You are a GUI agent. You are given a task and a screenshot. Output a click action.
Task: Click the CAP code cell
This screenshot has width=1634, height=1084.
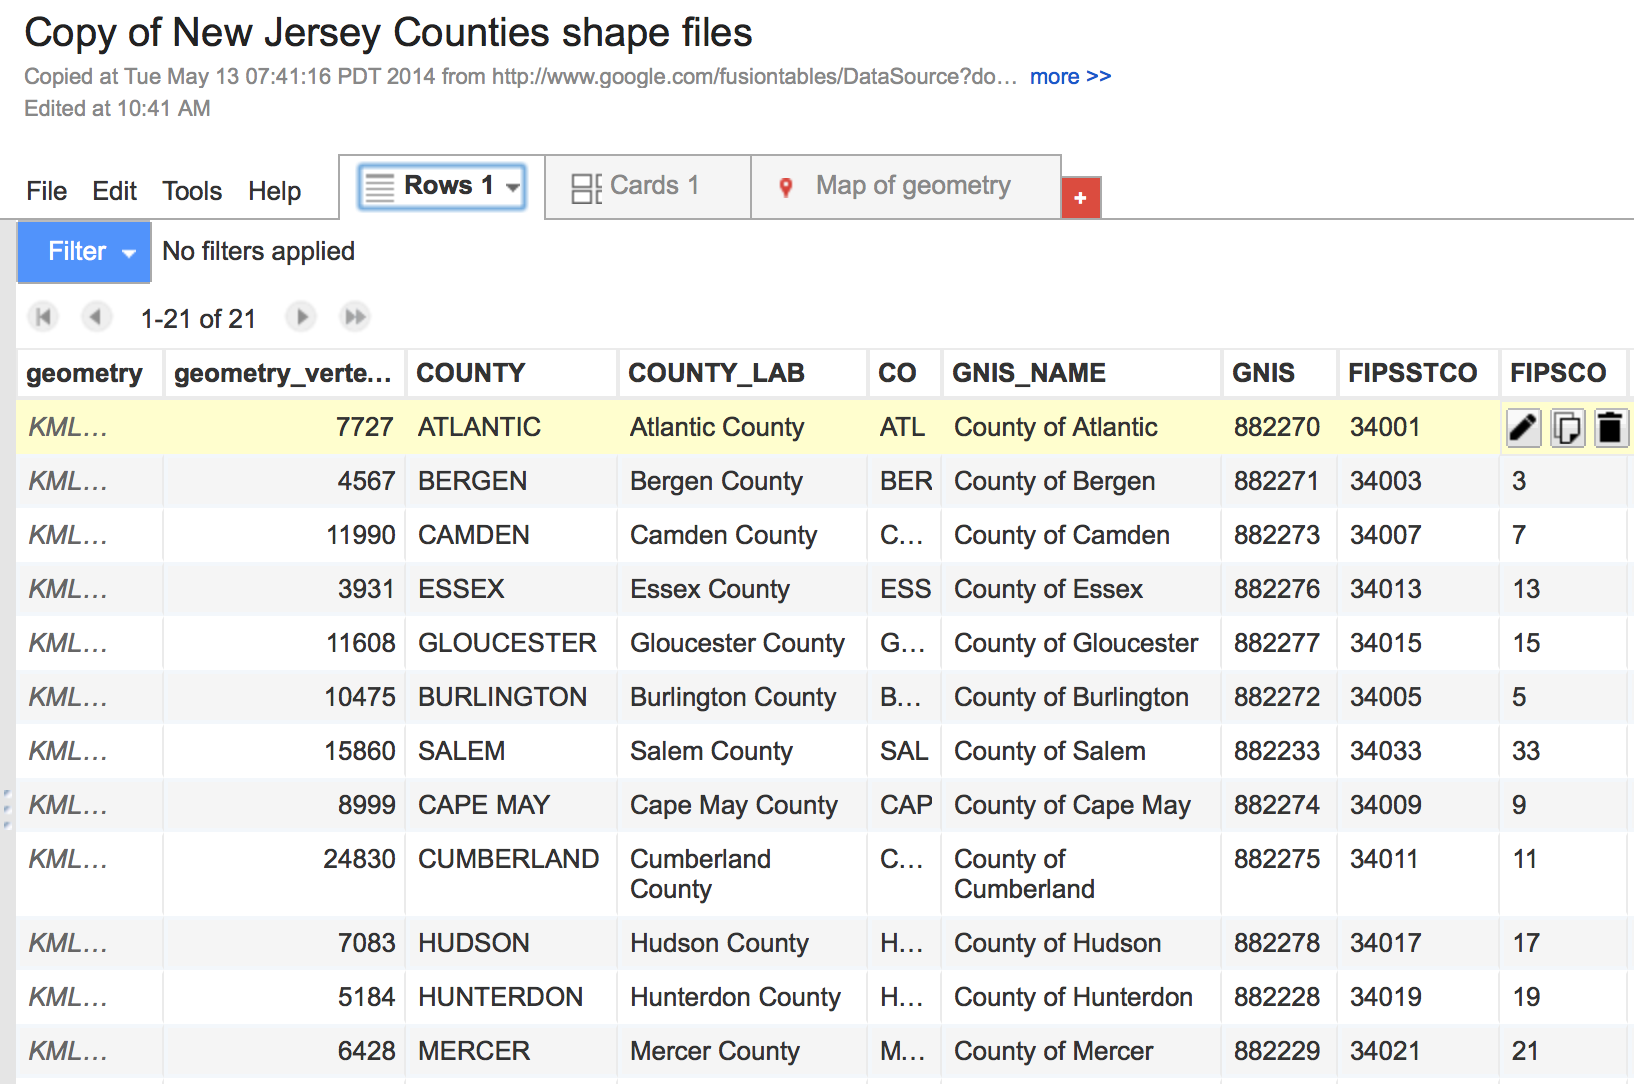[x=905, y=805]
